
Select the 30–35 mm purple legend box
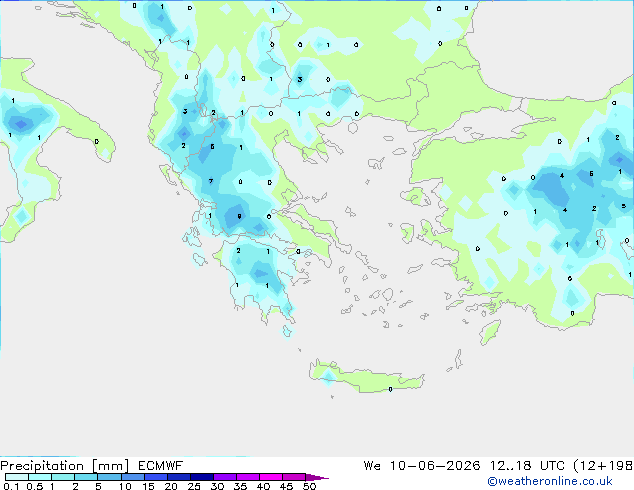[x=225, y=477]
